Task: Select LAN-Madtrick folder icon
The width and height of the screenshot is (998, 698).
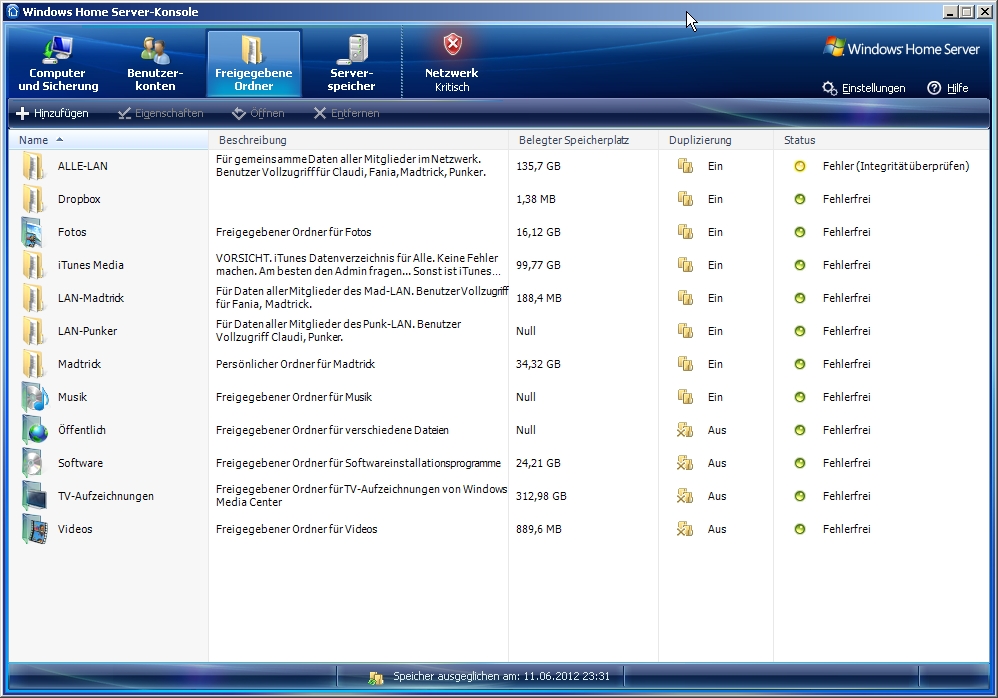Action: click(33, 298)
